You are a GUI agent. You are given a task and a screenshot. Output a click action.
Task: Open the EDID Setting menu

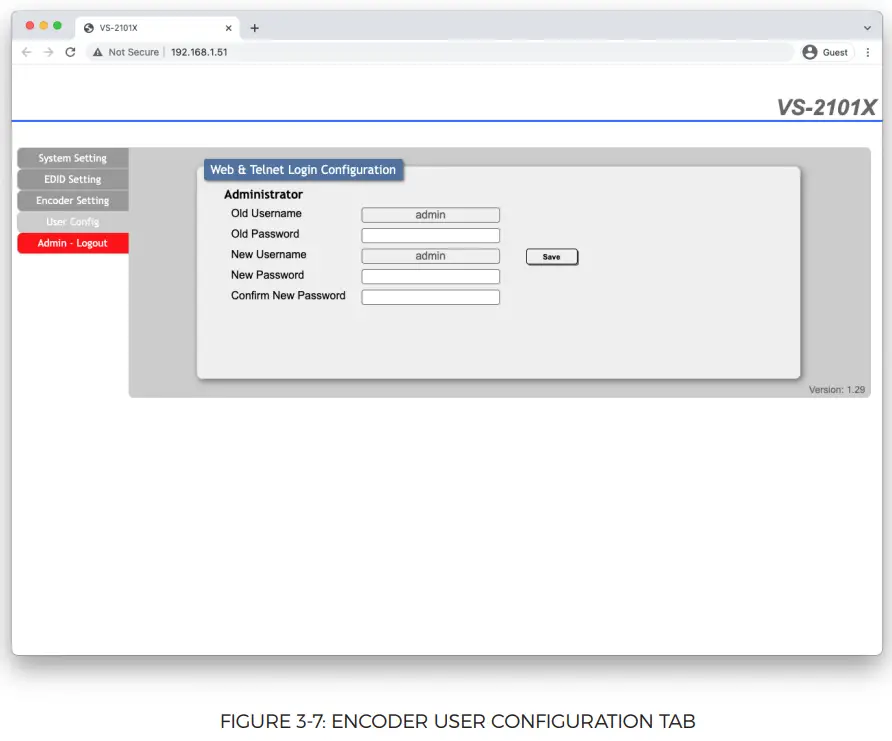[x=73, y=179]
